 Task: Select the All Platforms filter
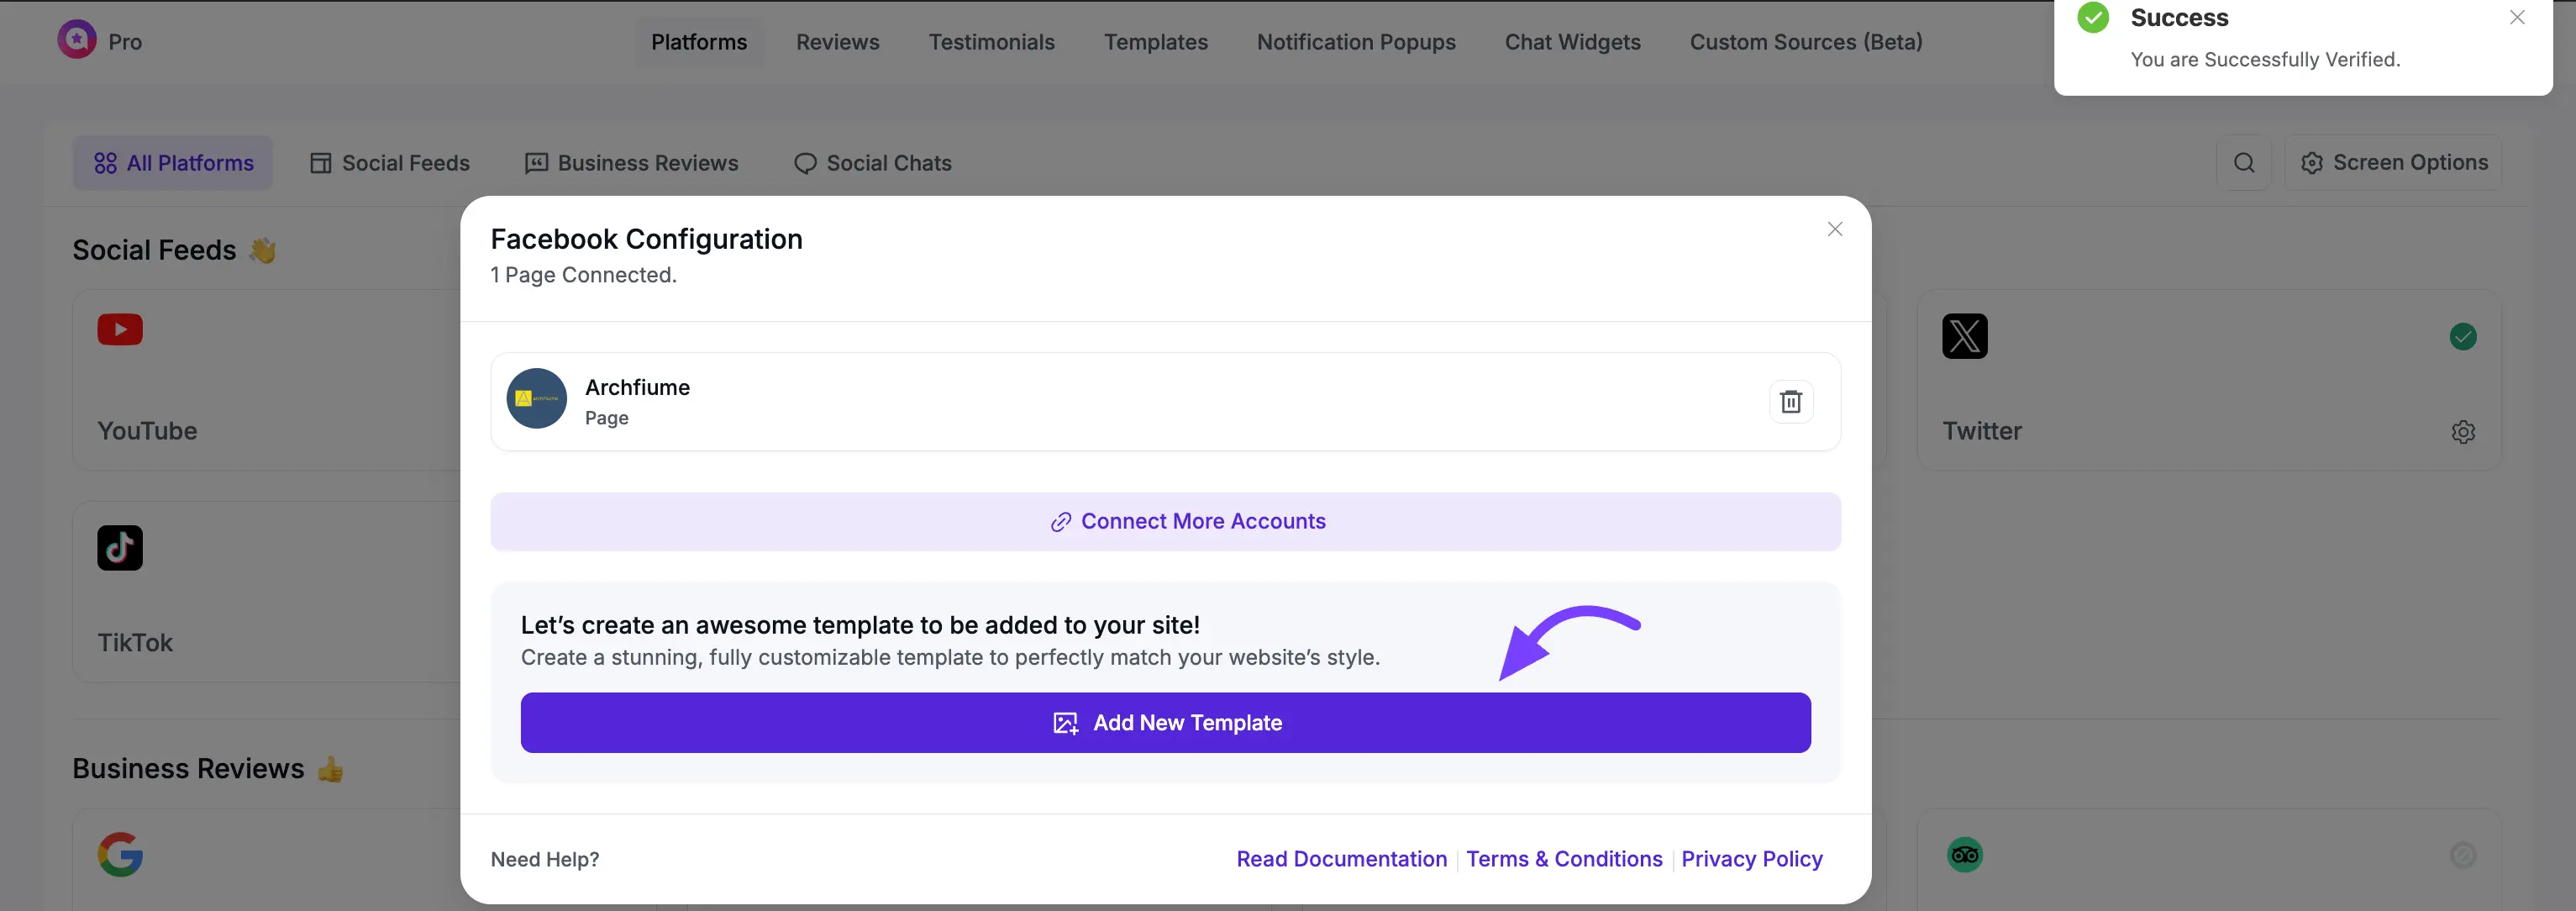[x=172, y=162]
